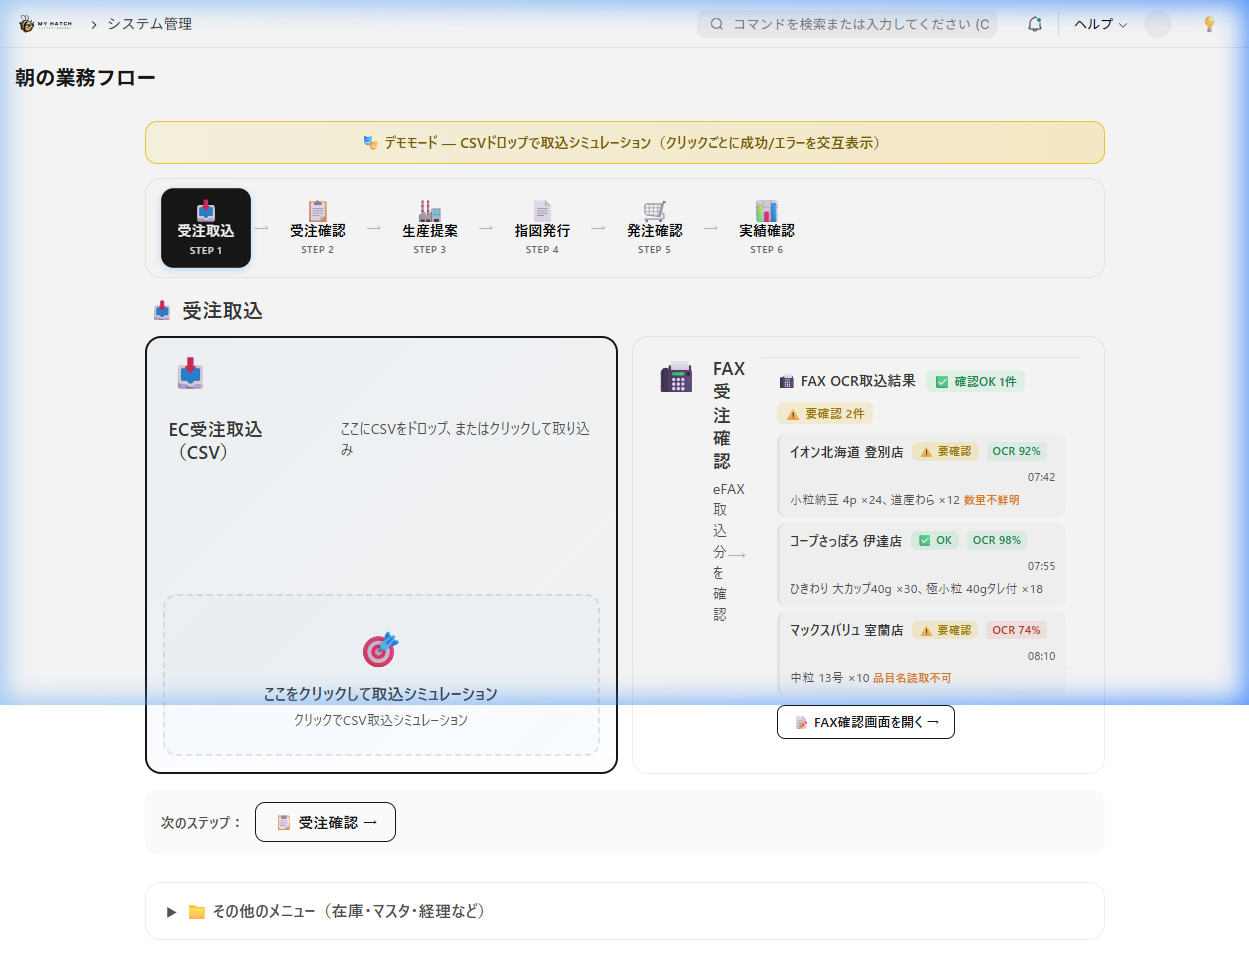Select the マックスバリュ 室蘭店 FAX entry
1249x980 pixels.
click(920, 653)
